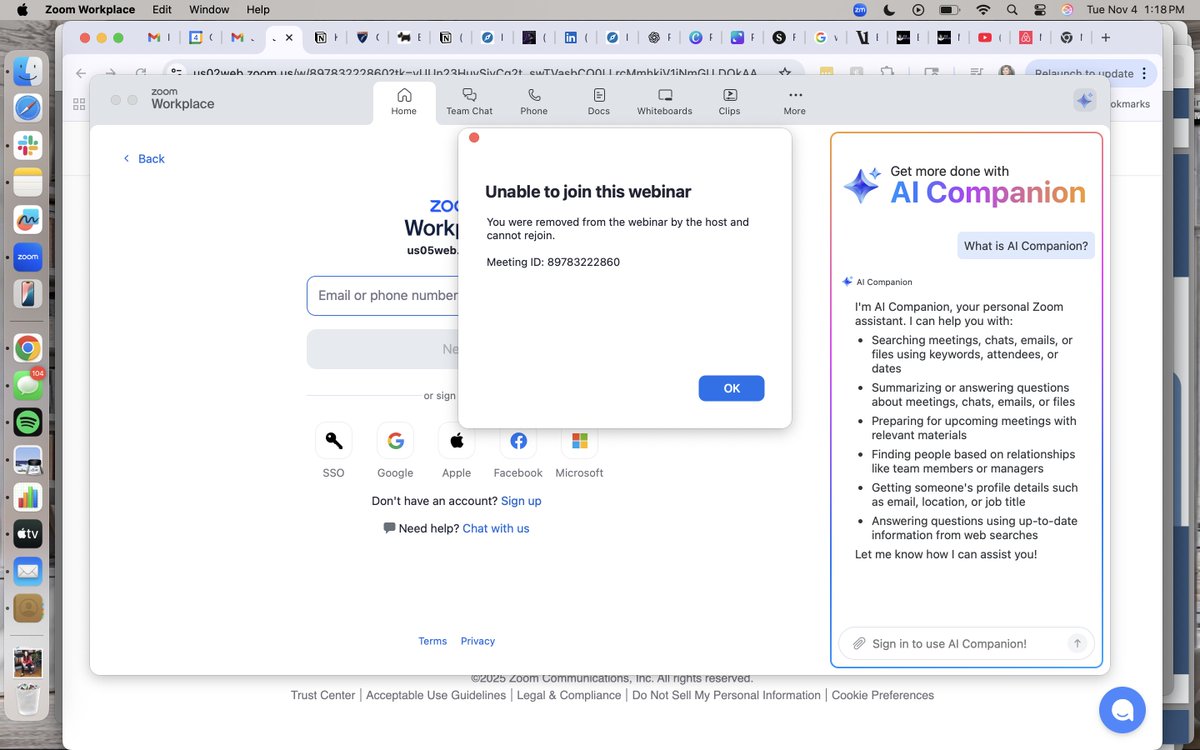Close the active Chrome tab
Image resolution: width=1200 pixels, height=750 pixels.
[289, 37]
